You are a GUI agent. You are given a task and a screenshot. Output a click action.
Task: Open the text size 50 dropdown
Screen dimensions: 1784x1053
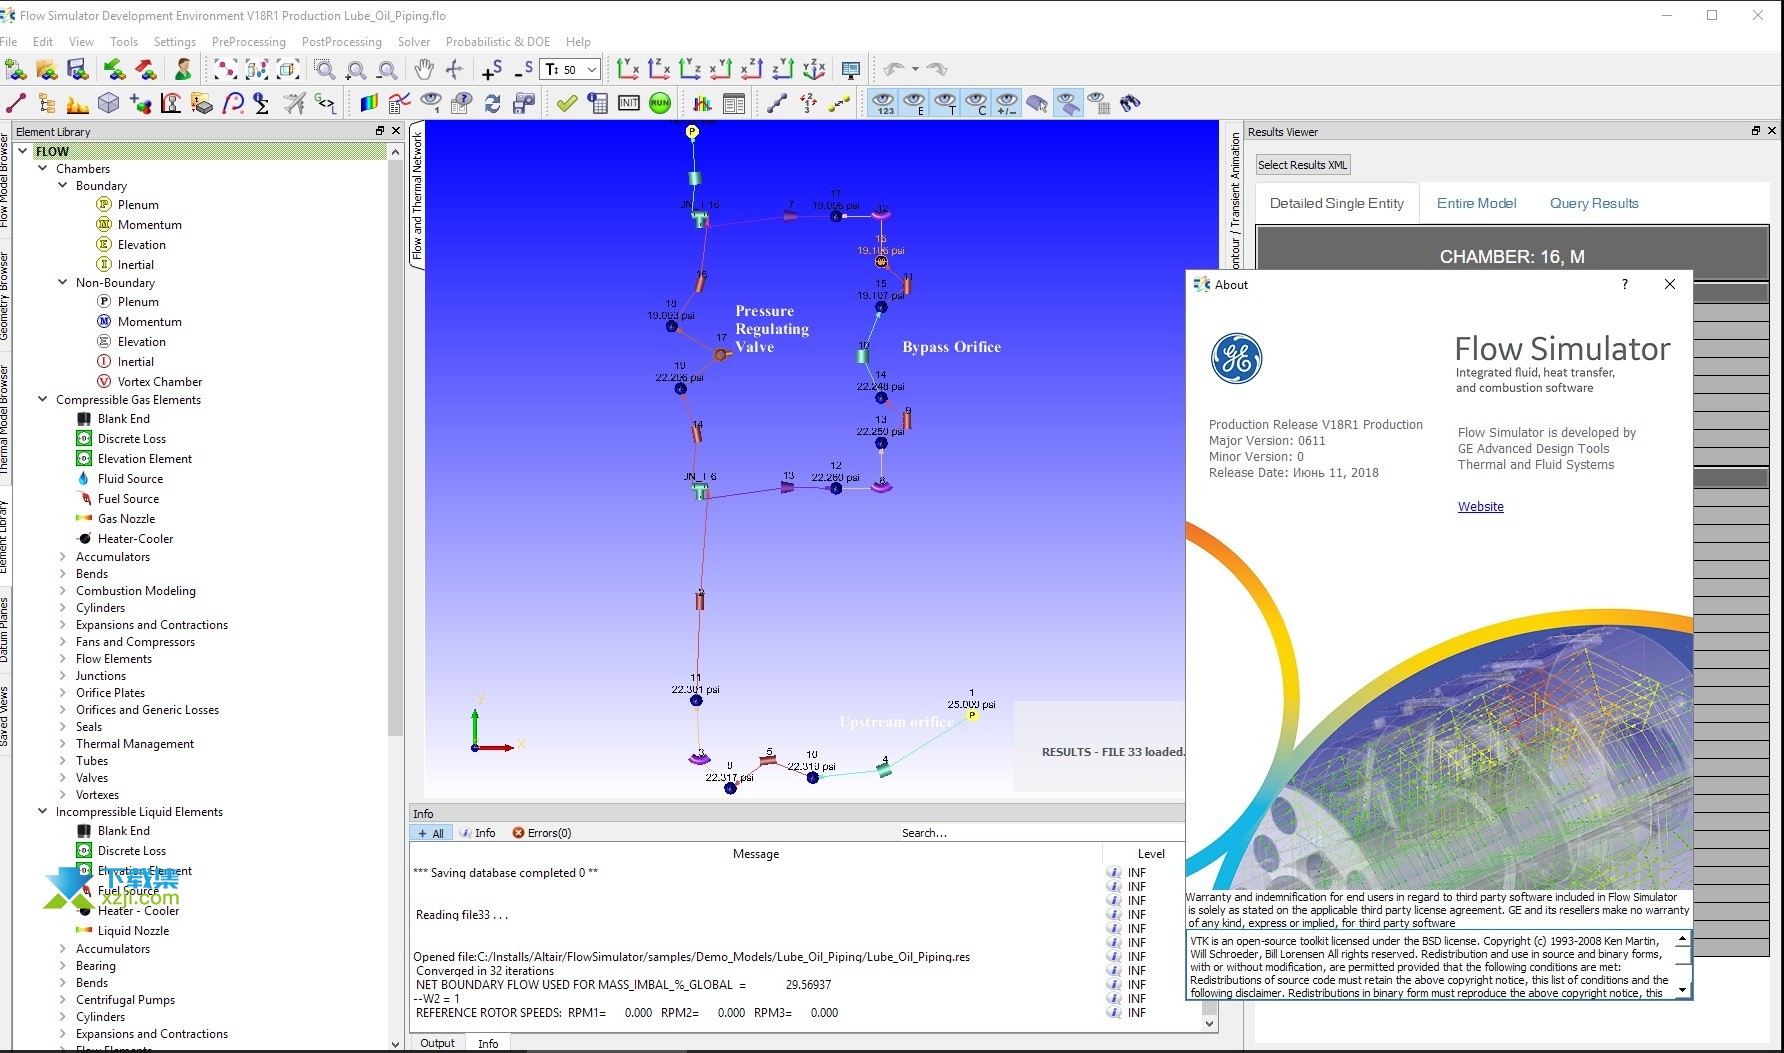[592, 69]
